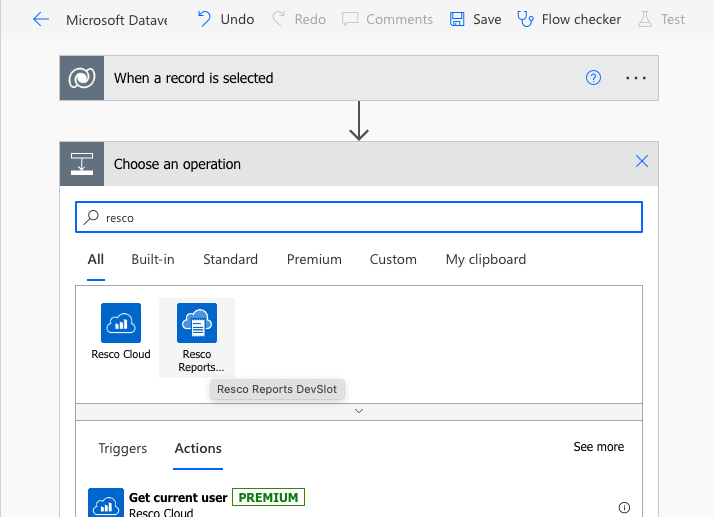Open the Custom connectors tab
714x517 pixels.
click(x=393, y=259)
